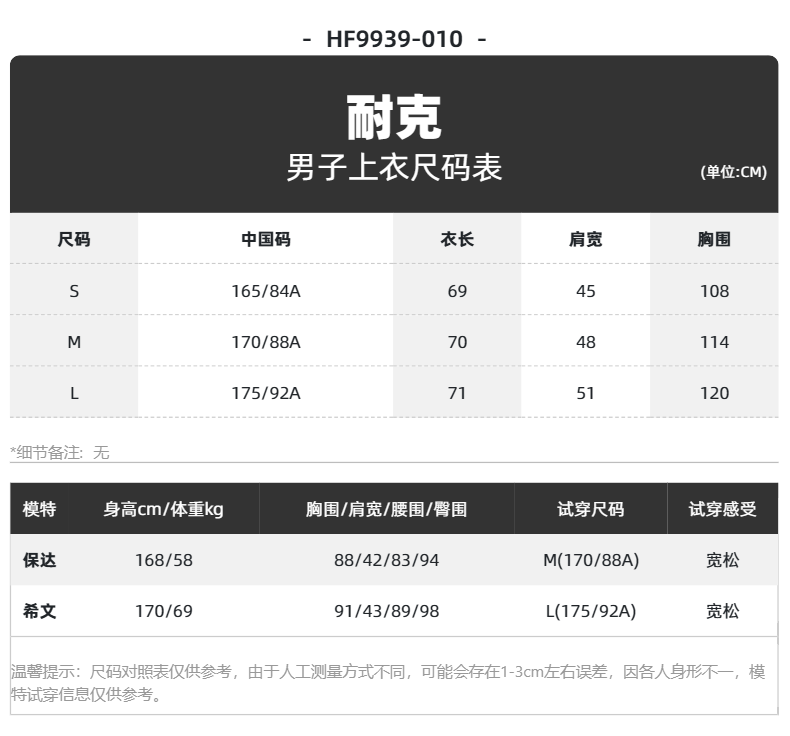Click 宽松 in the 希文 row

point(722,611)
